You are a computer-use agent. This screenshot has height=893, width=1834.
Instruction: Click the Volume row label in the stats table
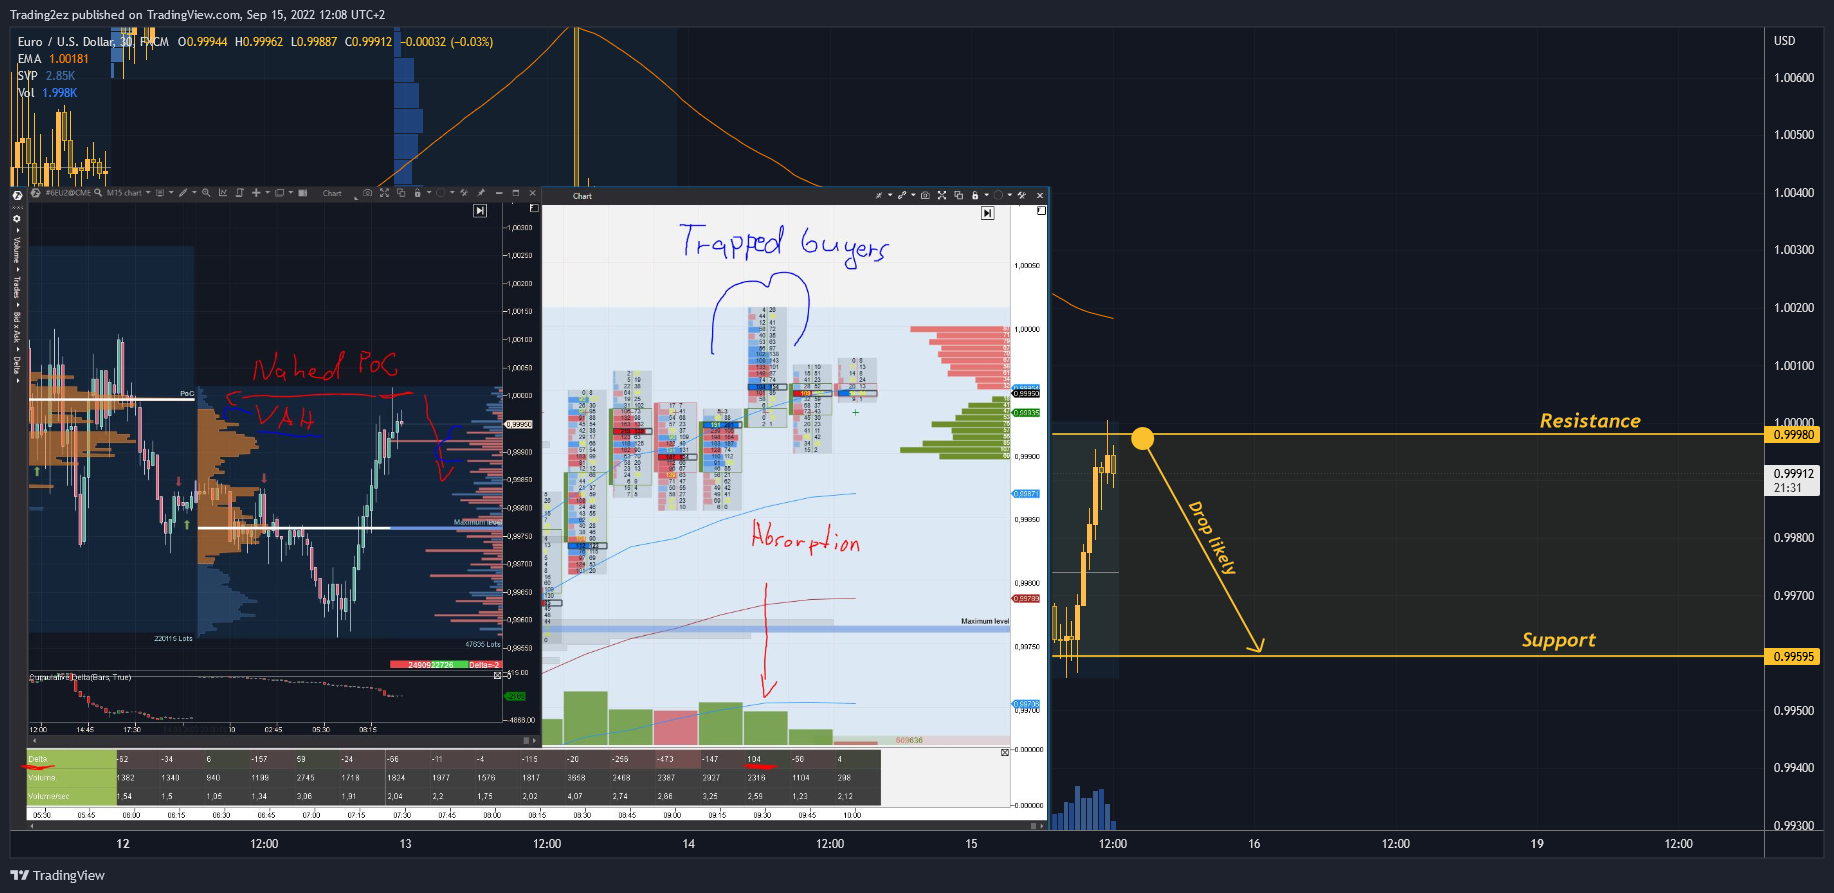click(x=42, y=777)
